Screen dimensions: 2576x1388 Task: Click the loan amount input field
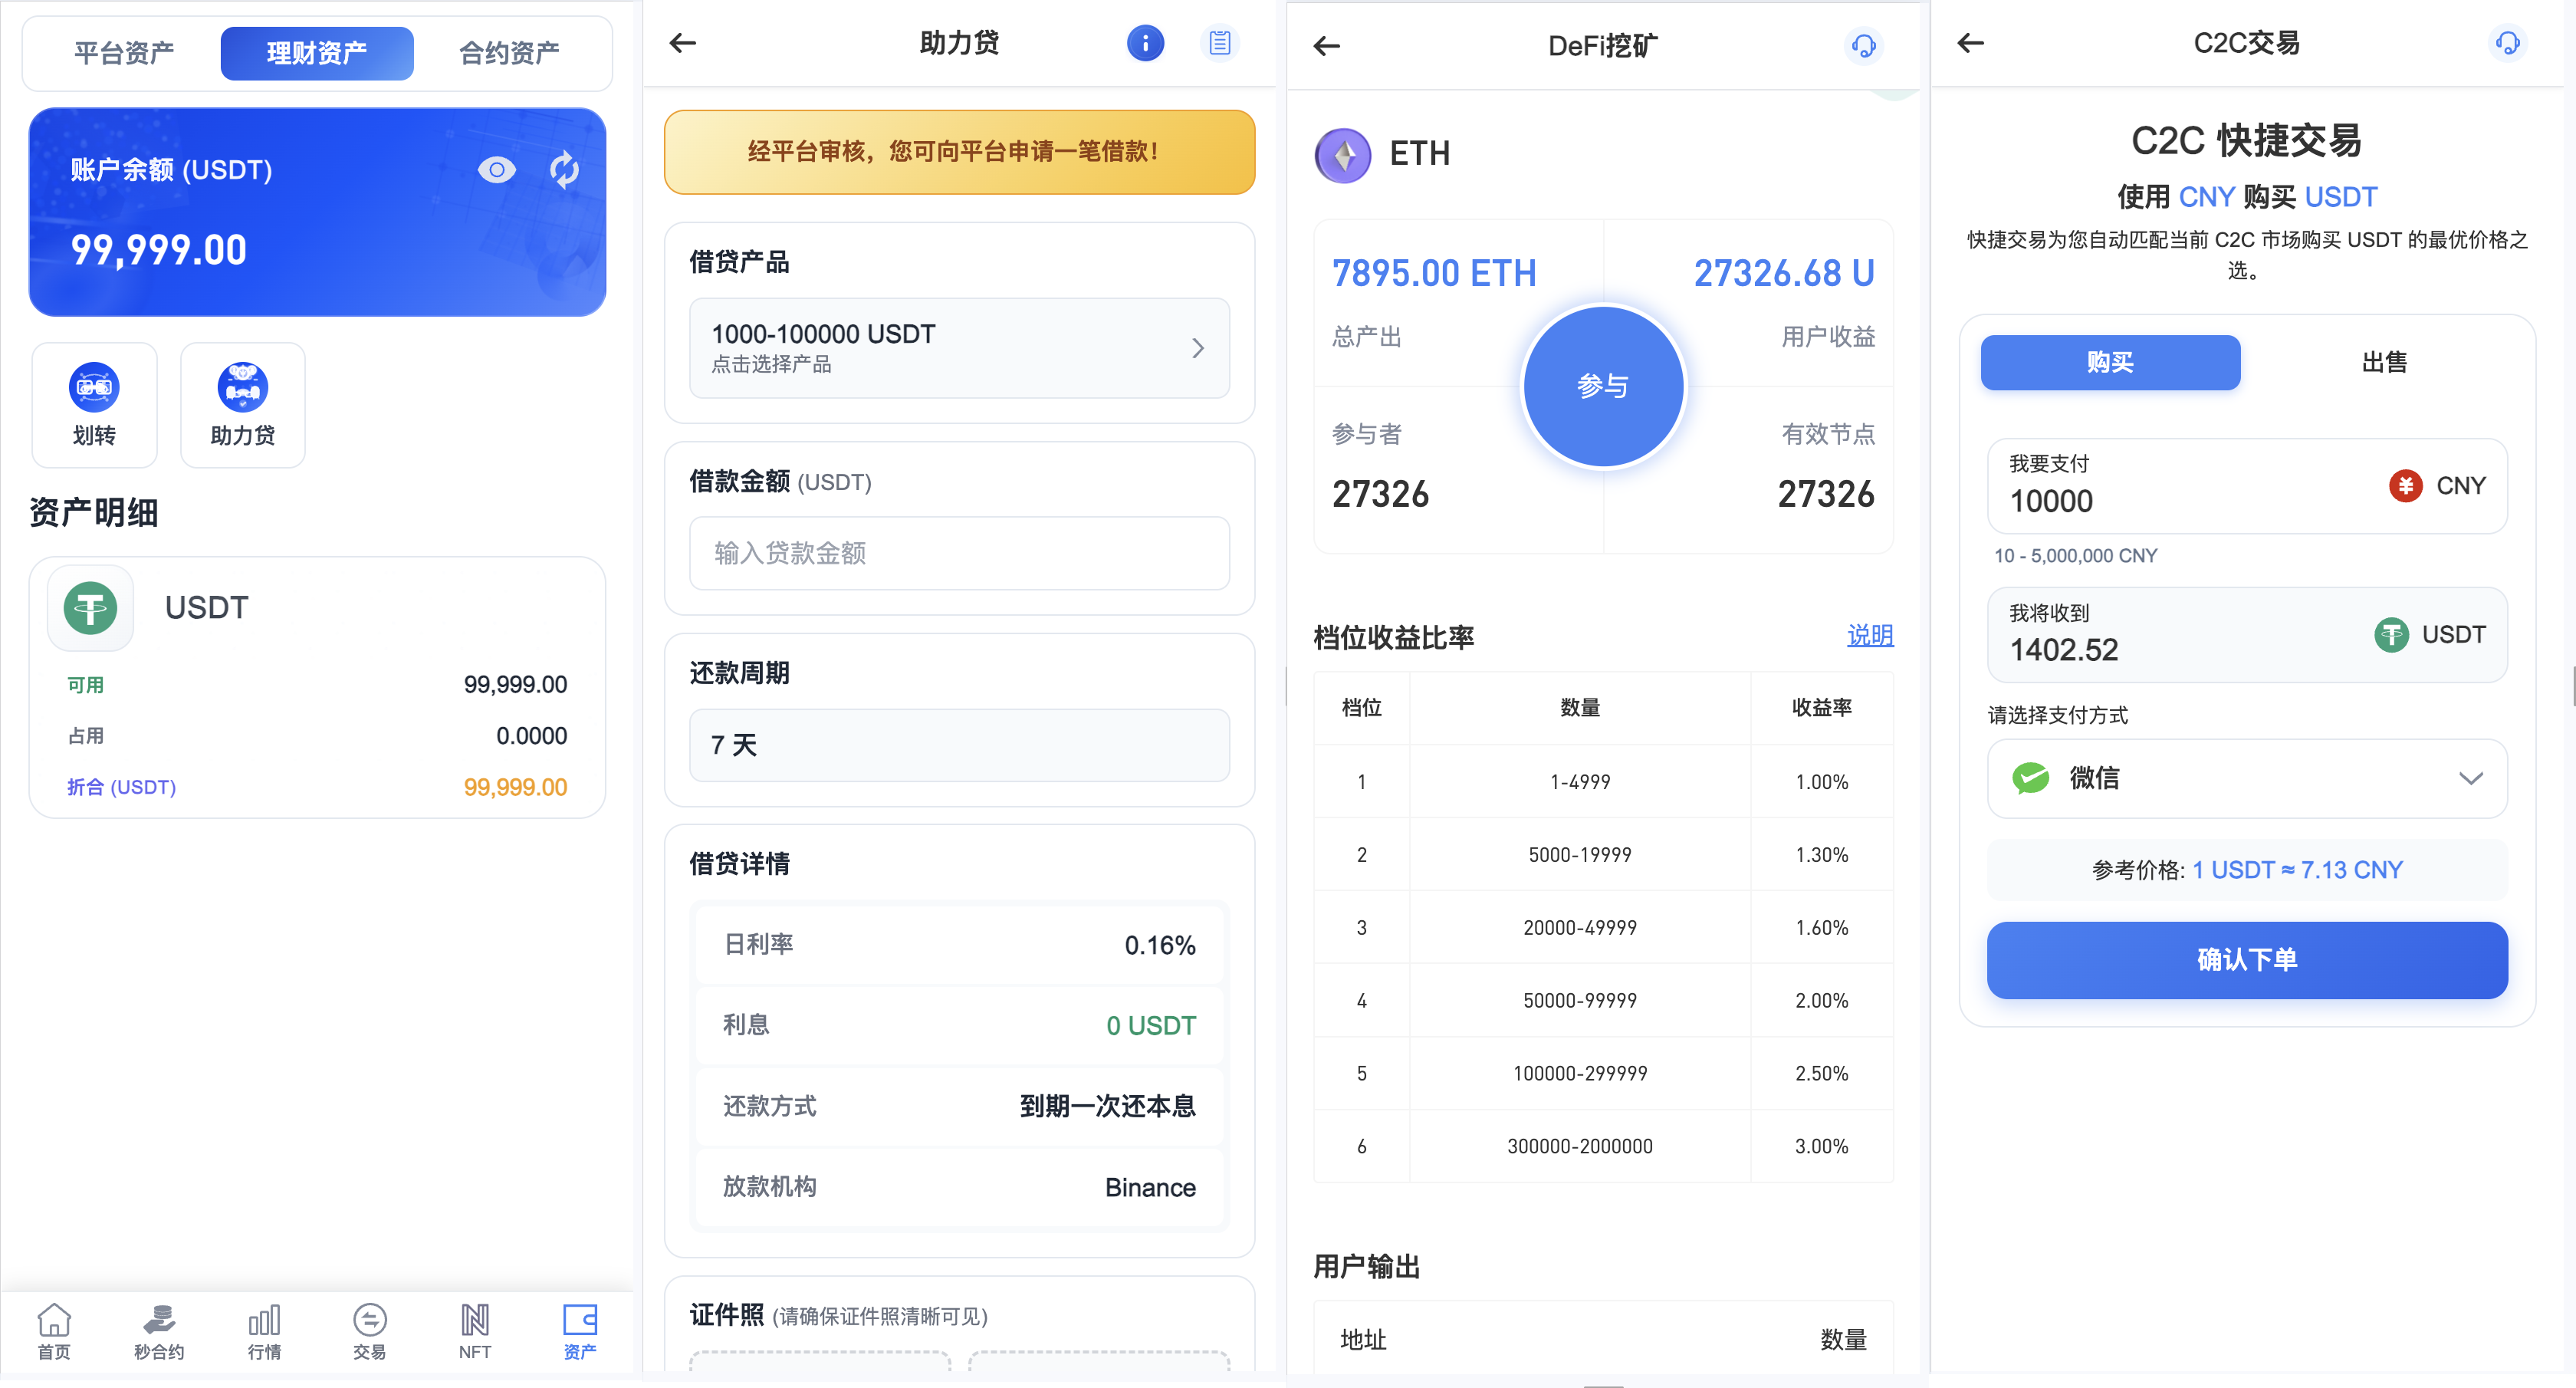[x=958, y=553]
